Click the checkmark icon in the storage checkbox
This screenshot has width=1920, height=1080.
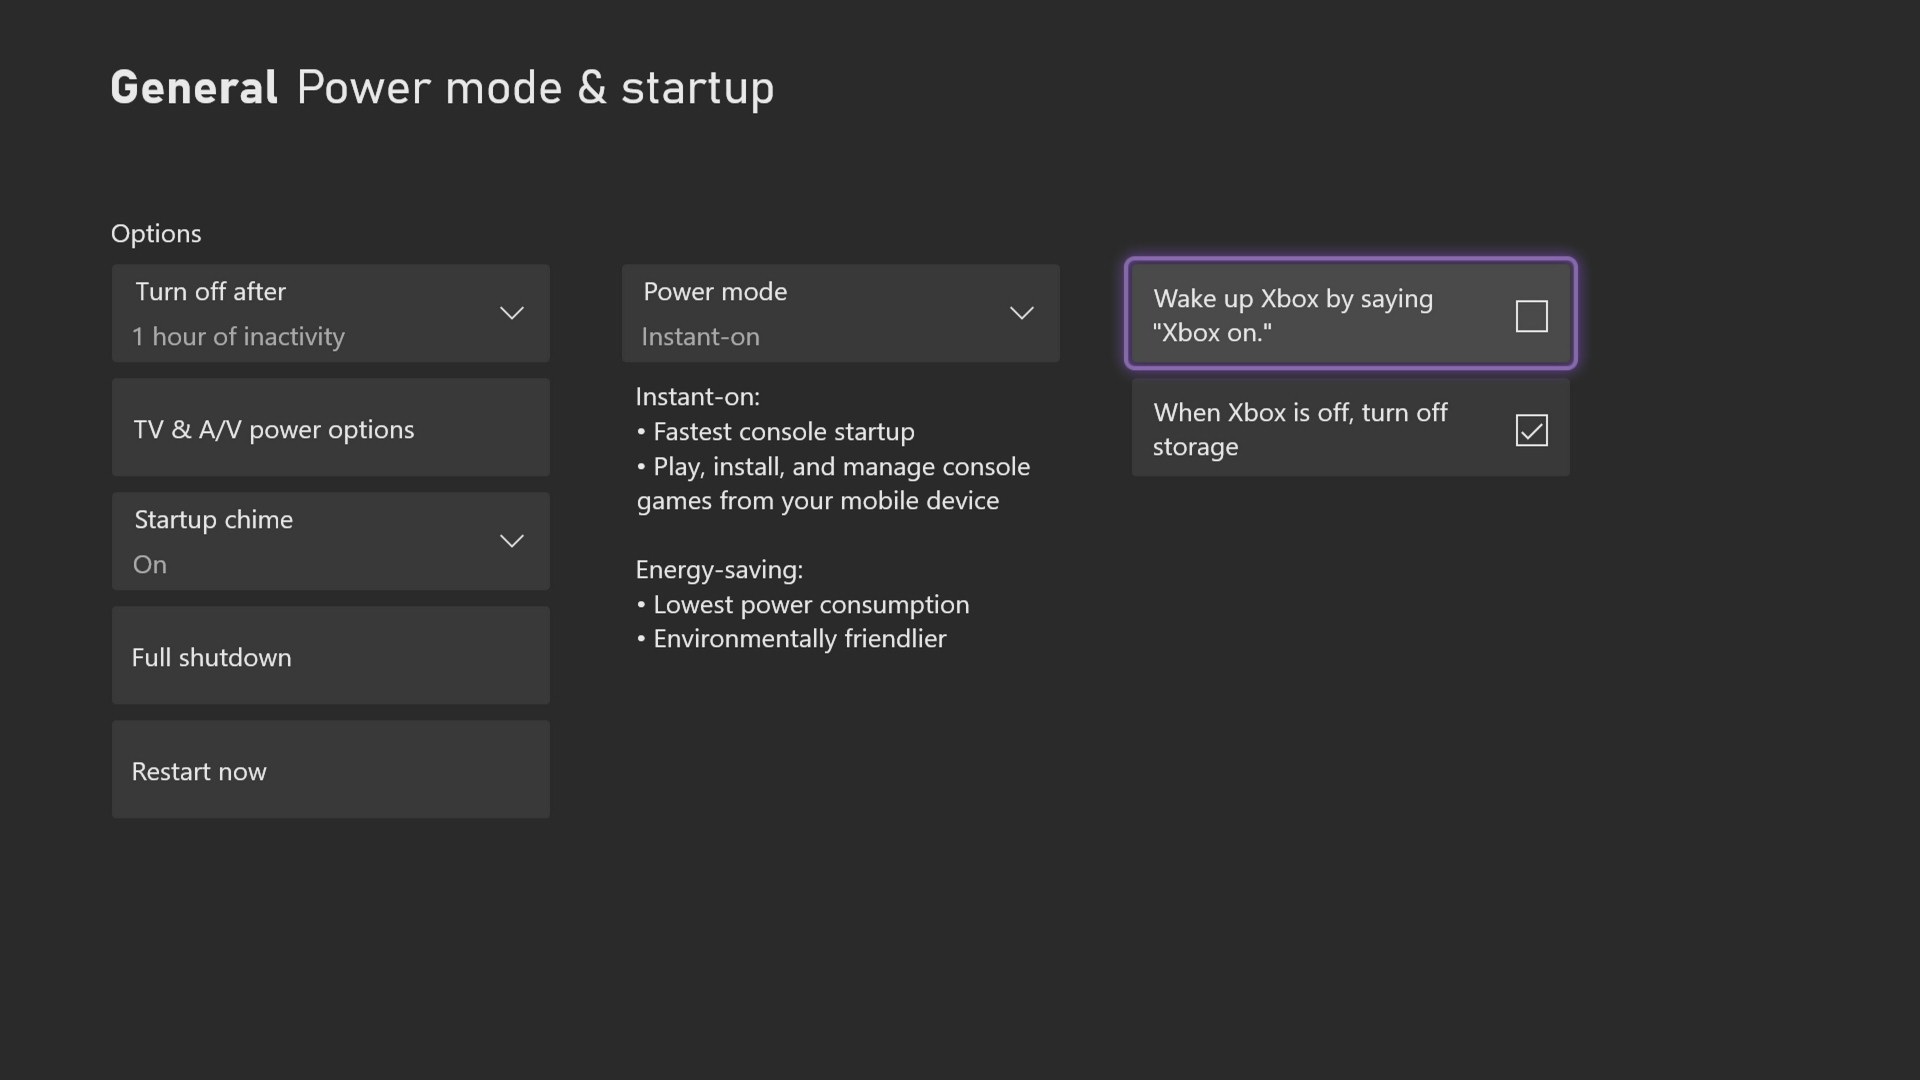[1531, 430]
